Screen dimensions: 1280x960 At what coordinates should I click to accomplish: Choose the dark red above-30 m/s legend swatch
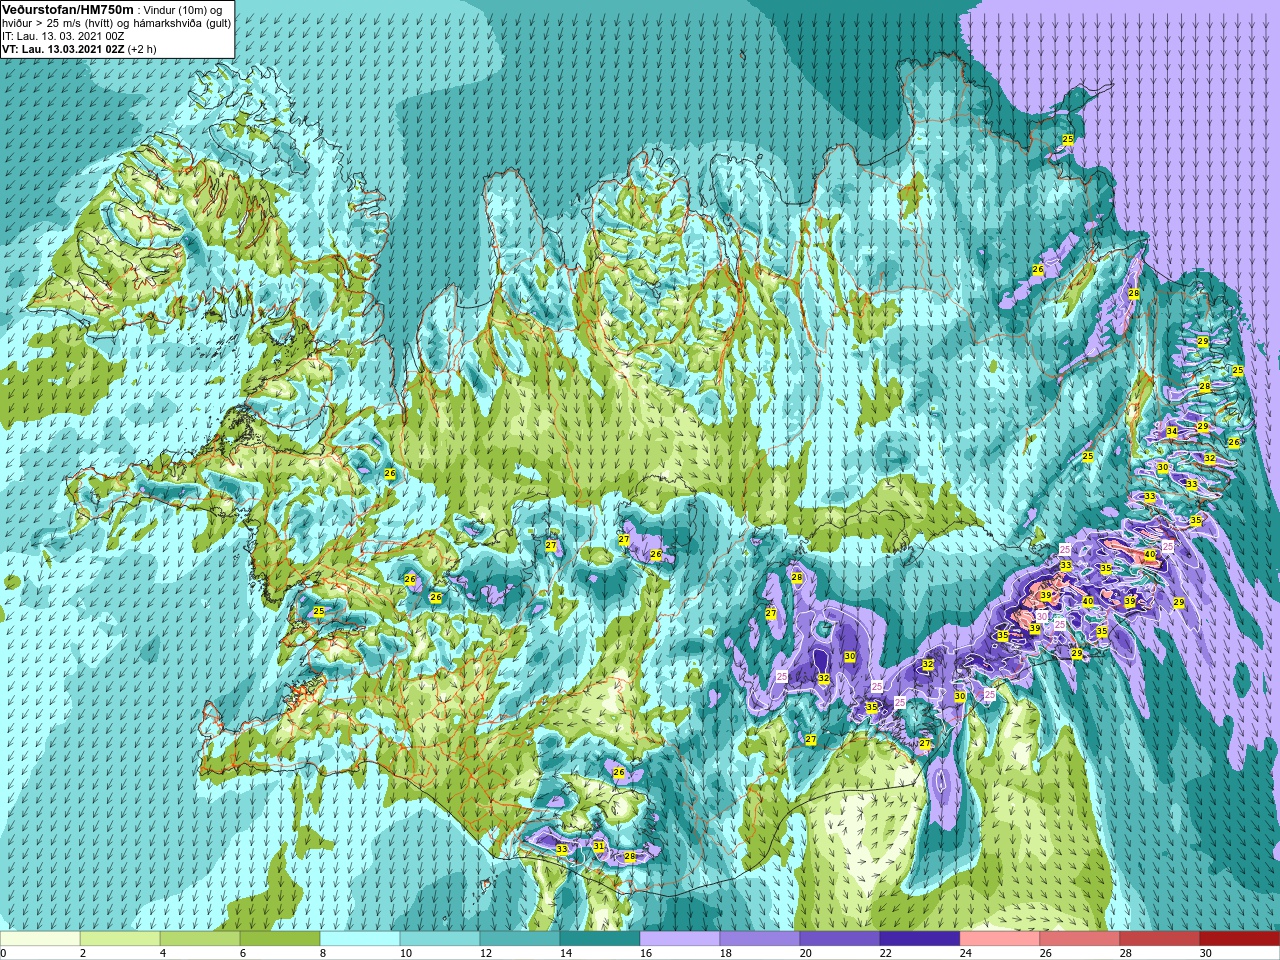point(1240,939)
